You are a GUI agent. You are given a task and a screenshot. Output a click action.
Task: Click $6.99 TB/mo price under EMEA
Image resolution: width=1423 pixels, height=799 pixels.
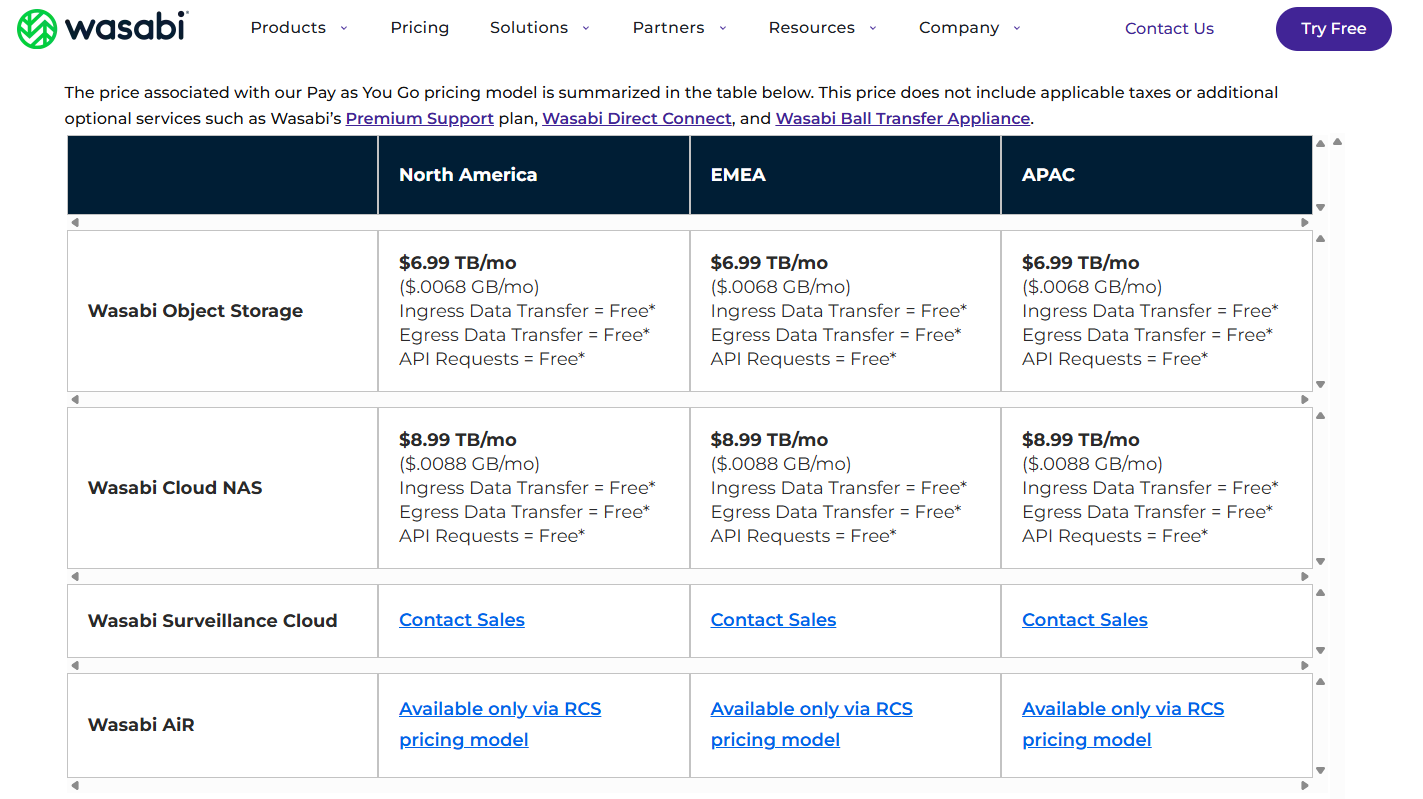[x=769, y=263]
